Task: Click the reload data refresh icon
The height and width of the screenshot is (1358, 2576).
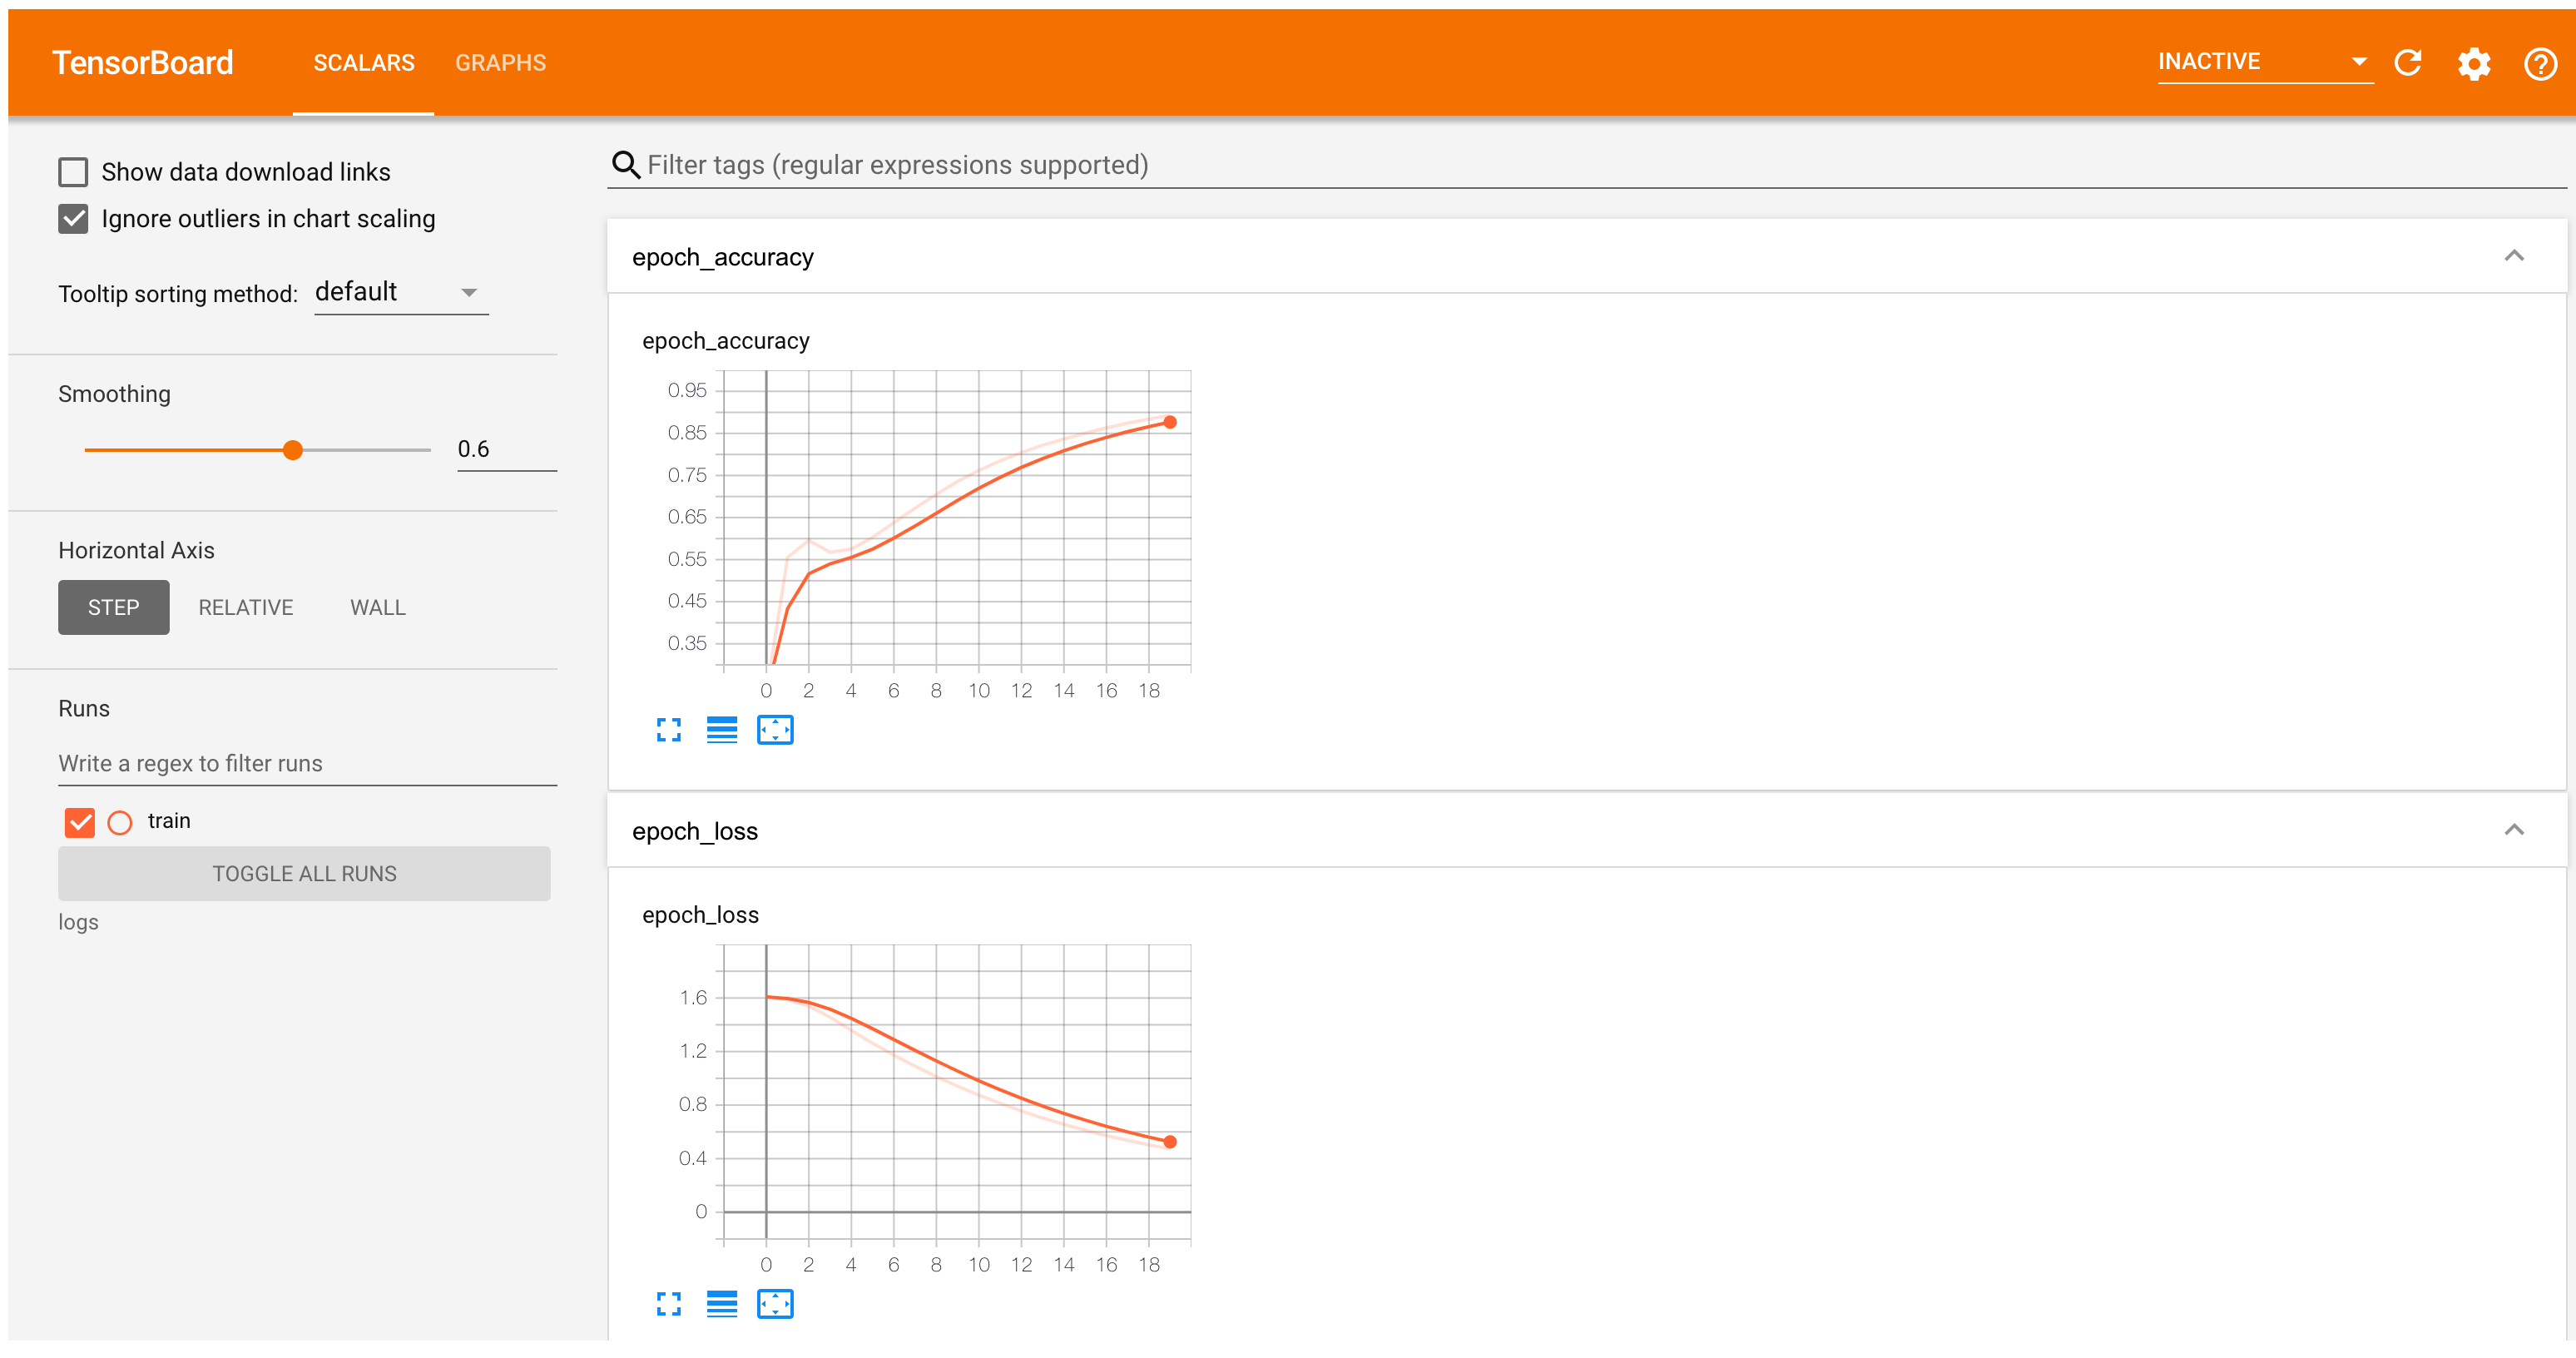Action: point(2408,63)
